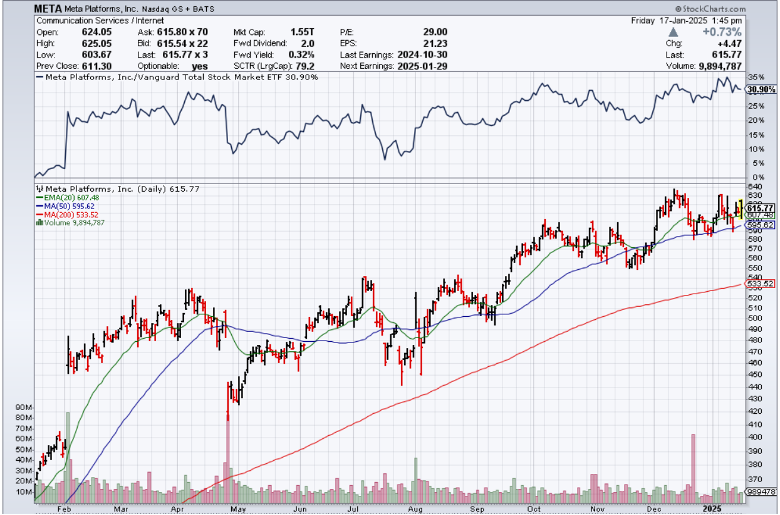Click the Volume legend bar icon
The height and width of the screenshot is (515, 780).
tap(37, 223)
